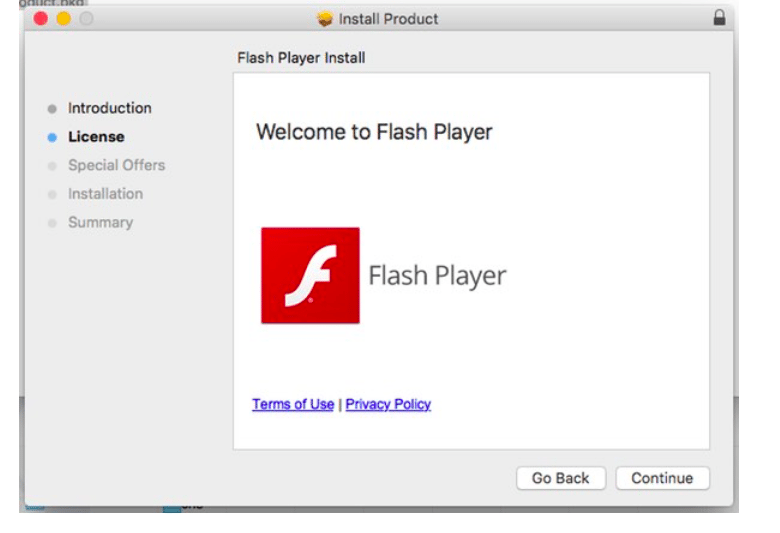
Task: Click the Install Product window title
Action: (x=389, y=19)
